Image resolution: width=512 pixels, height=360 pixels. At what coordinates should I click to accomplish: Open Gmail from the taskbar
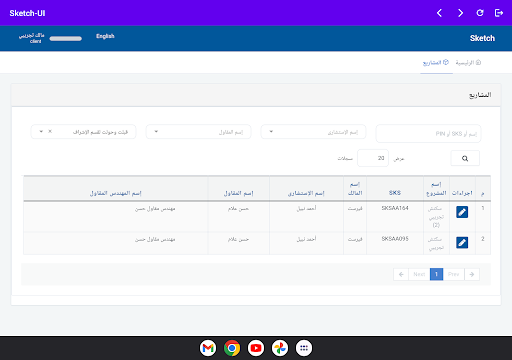pyautogui.click(x=208, y=348)
